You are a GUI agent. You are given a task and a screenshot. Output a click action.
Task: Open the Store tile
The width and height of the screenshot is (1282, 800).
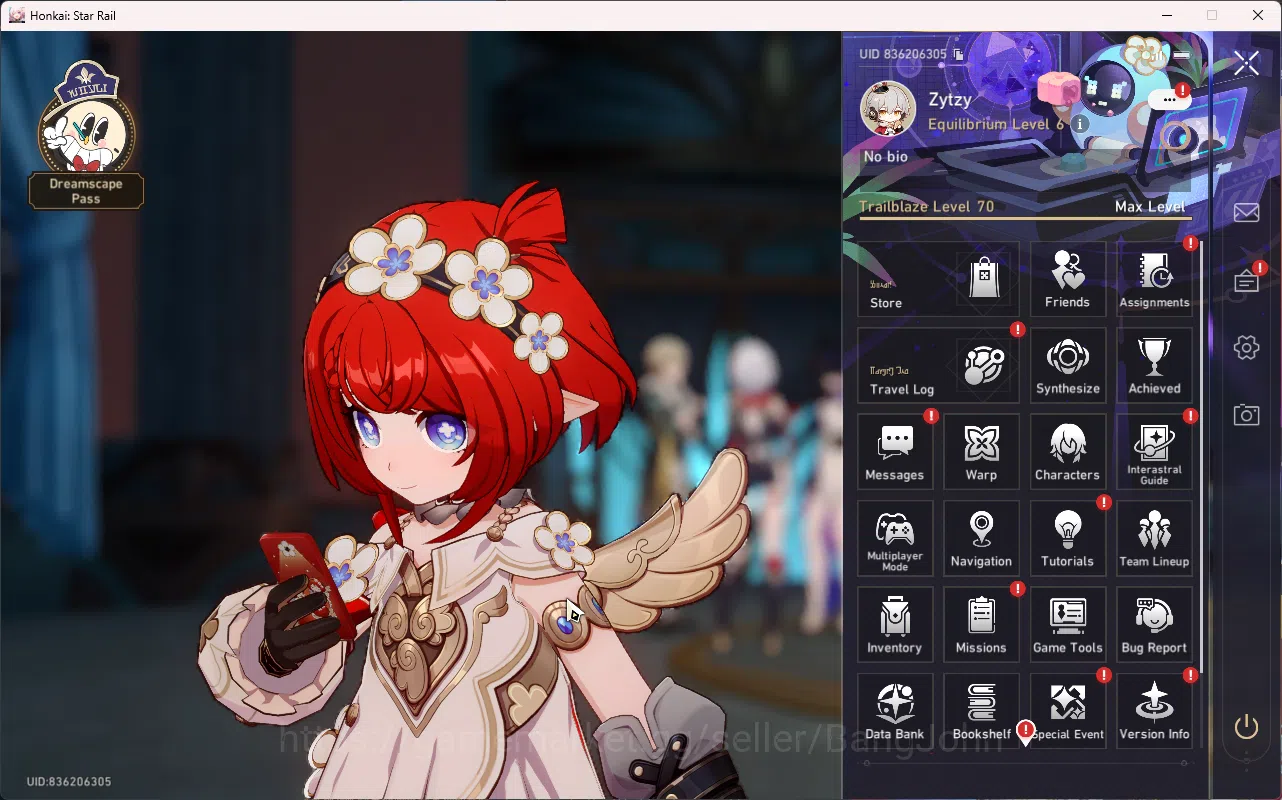[x=938, y=279]
